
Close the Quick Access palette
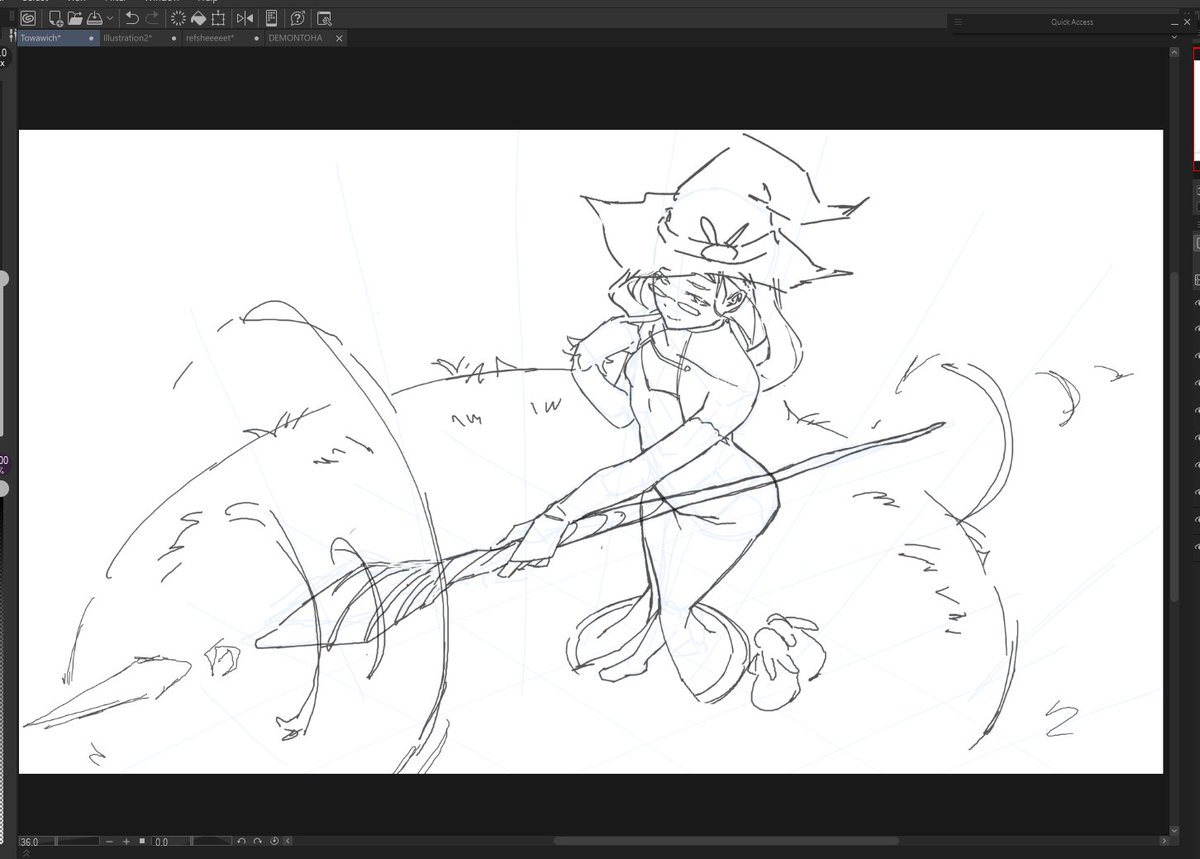[x=1187, y=22]
